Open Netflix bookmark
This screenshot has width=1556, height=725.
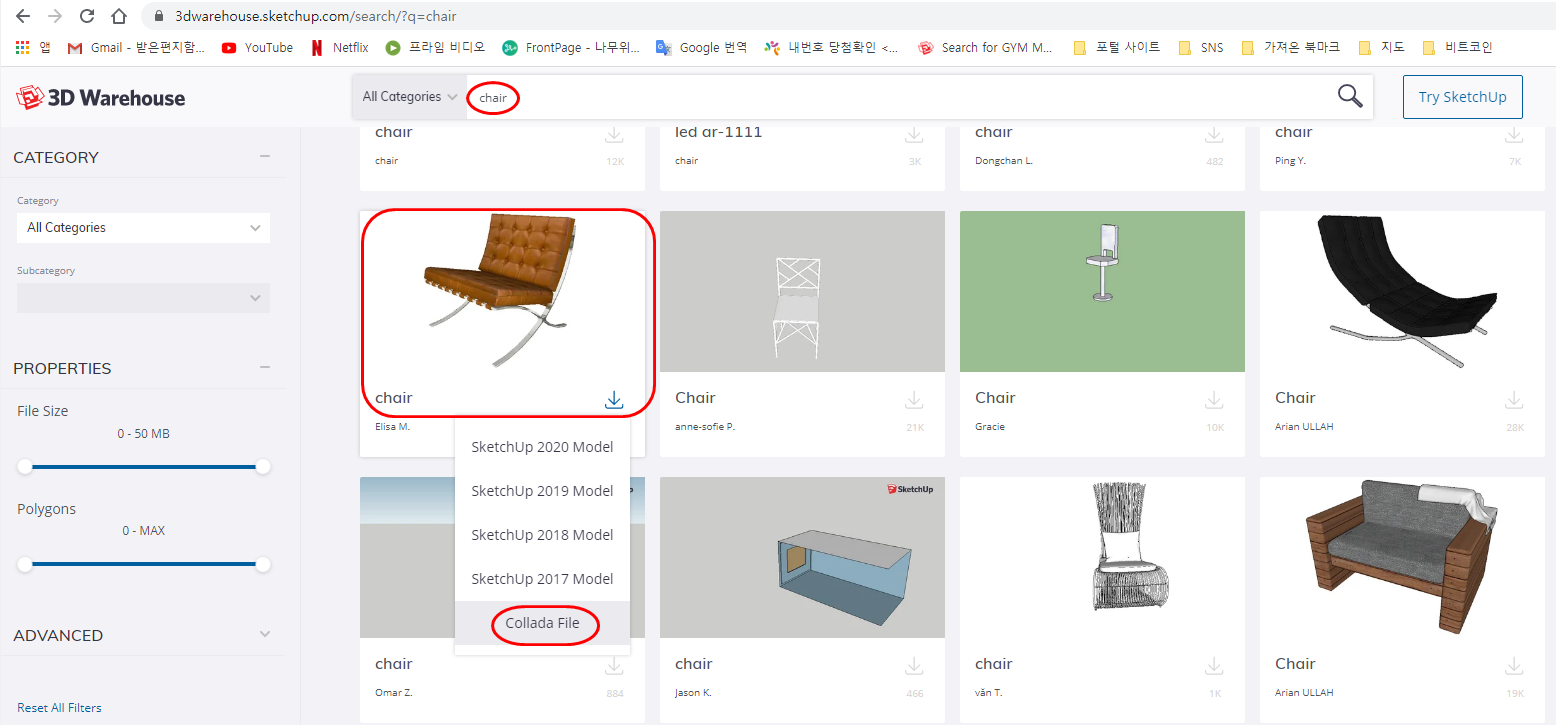click(x=340, y=47)
